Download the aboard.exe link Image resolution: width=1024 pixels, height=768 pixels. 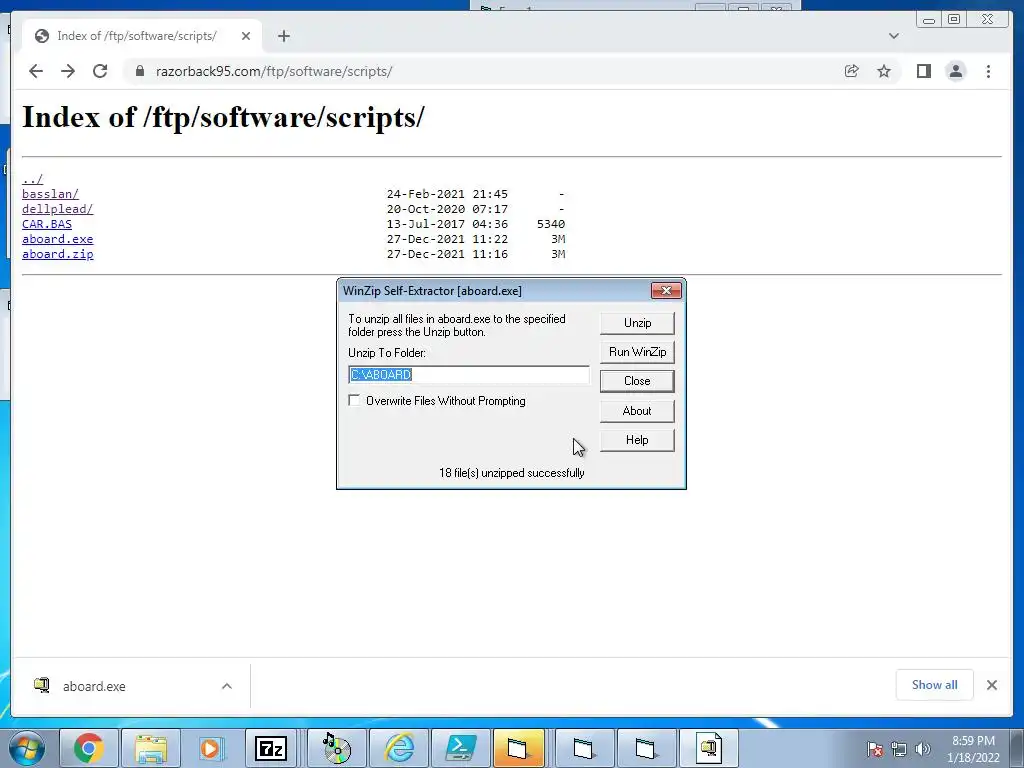pos(57,239)
